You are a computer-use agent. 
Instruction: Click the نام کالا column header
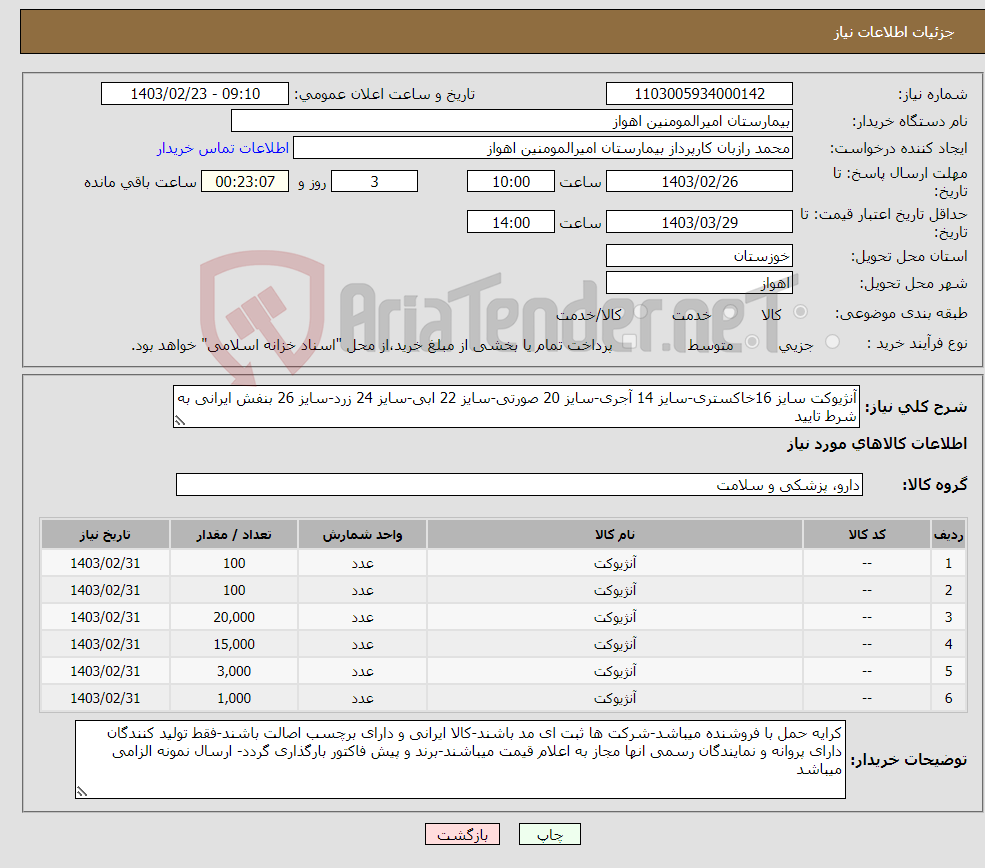click(x=615, y=534)
